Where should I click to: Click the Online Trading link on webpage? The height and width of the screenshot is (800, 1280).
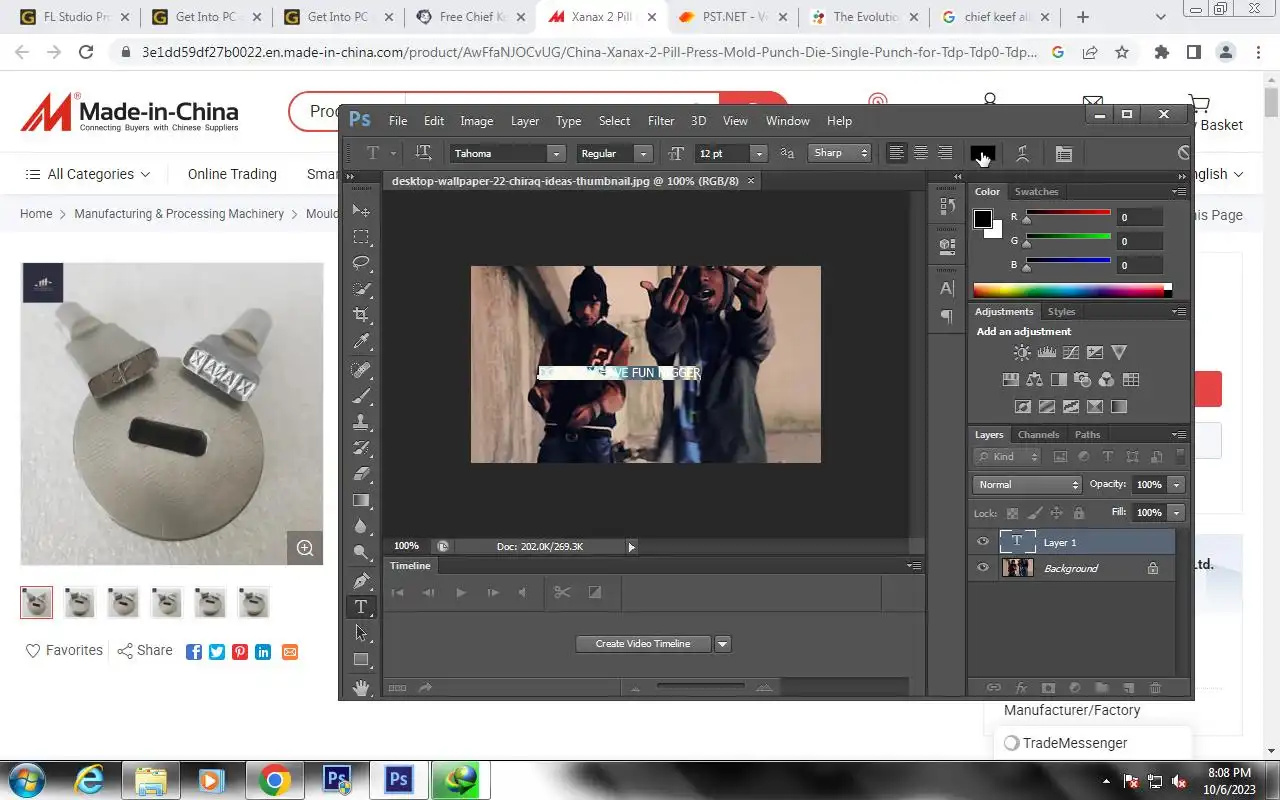coord(232,174)
